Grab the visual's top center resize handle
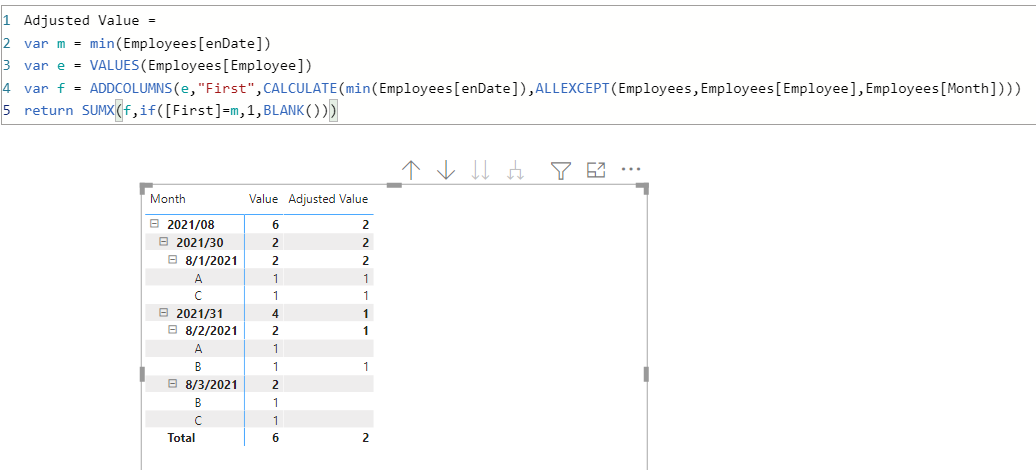Screen dimensions: 1036x470 click(x=394, y=185)
